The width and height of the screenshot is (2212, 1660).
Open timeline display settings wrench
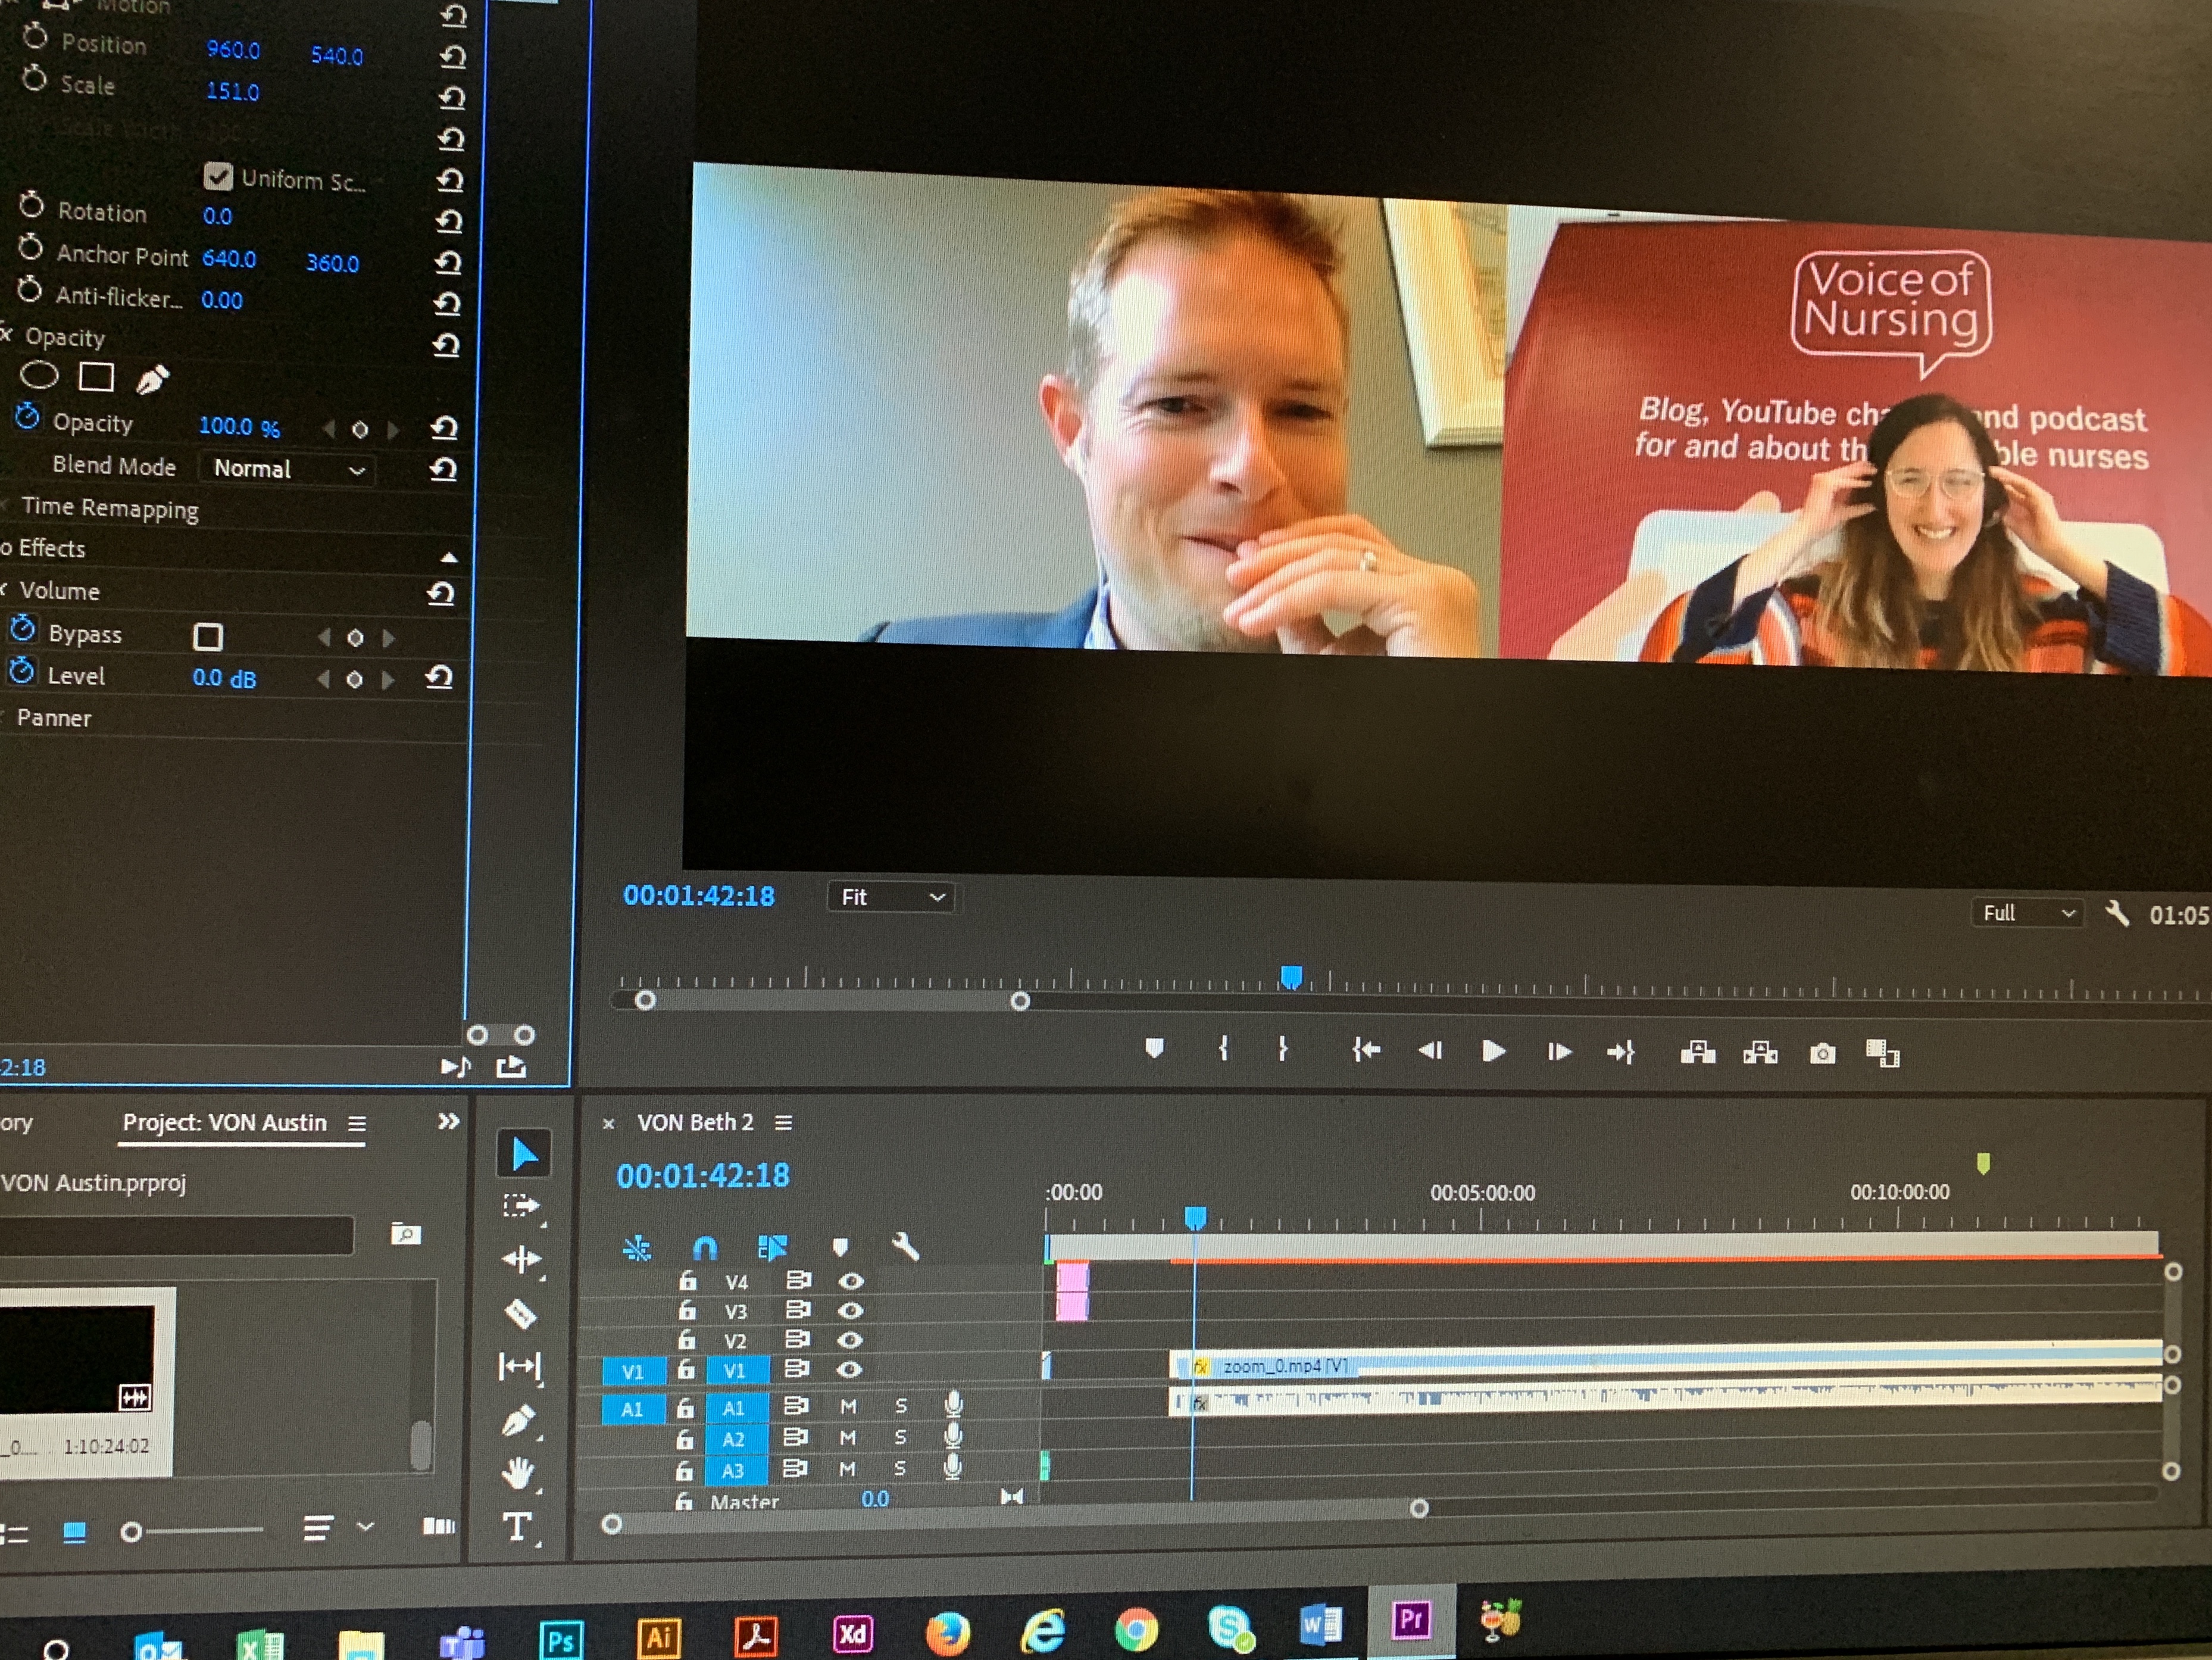905,1246
